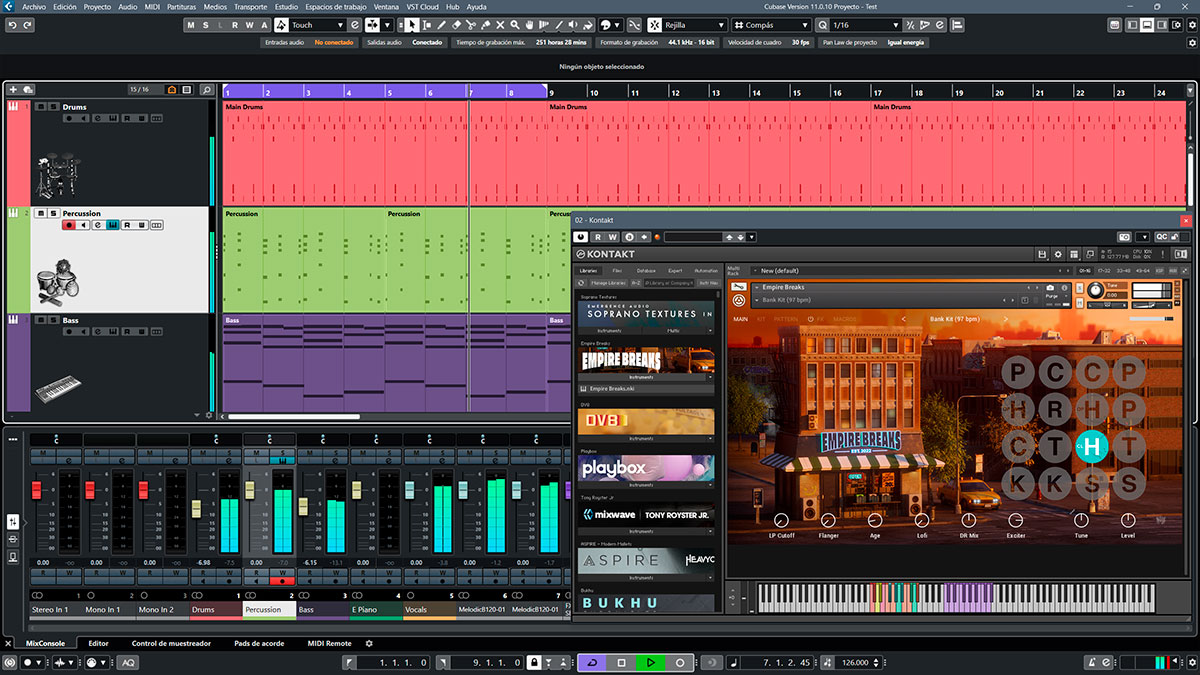Click the Play button in transport
The height and width of the screenshot is (675, 1200).
650,662
